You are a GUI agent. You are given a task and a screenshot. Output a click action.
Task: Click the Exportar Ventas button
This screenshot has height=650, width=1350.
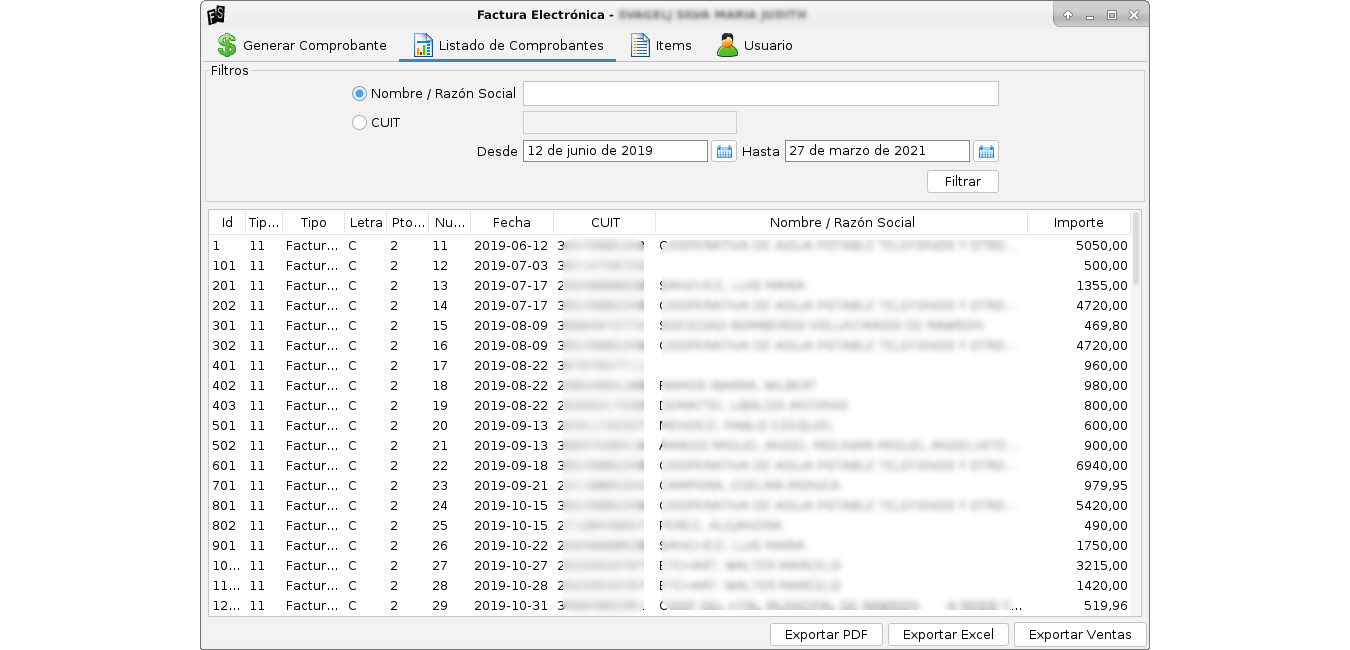pyautogui.click(x=1080, y=635)
